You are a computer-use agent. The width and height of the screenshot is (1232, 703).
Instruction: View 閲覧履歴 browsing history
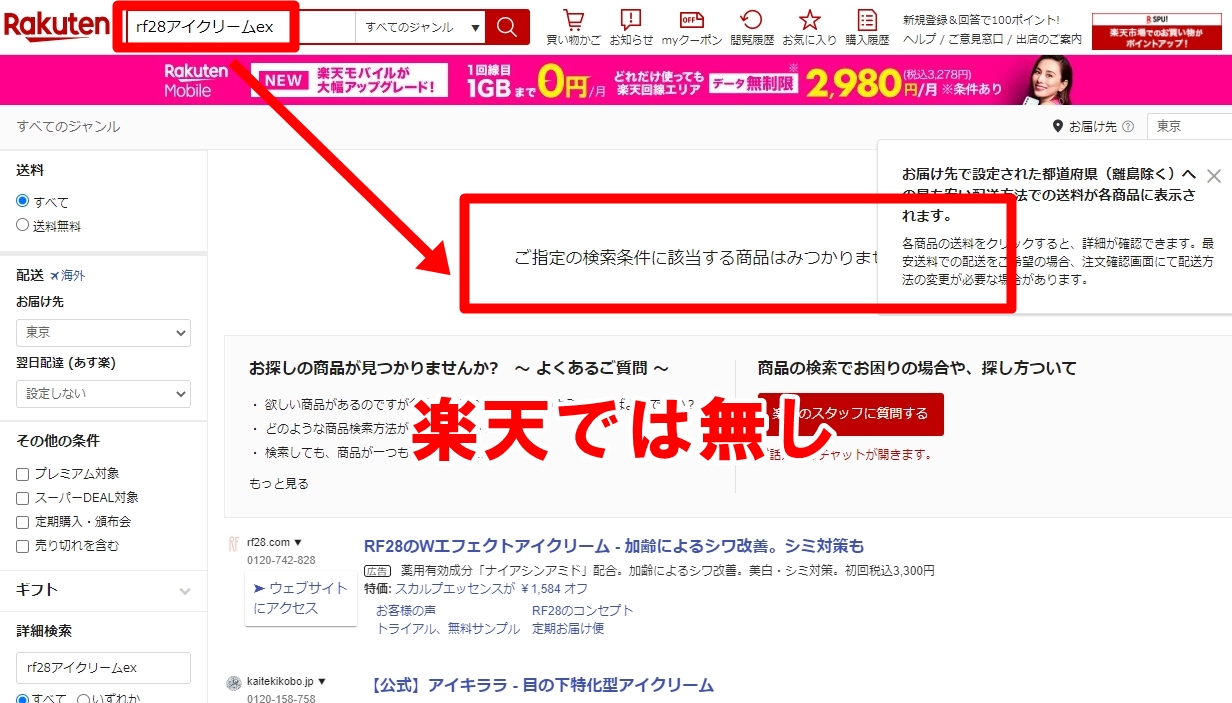click(752, 27)
